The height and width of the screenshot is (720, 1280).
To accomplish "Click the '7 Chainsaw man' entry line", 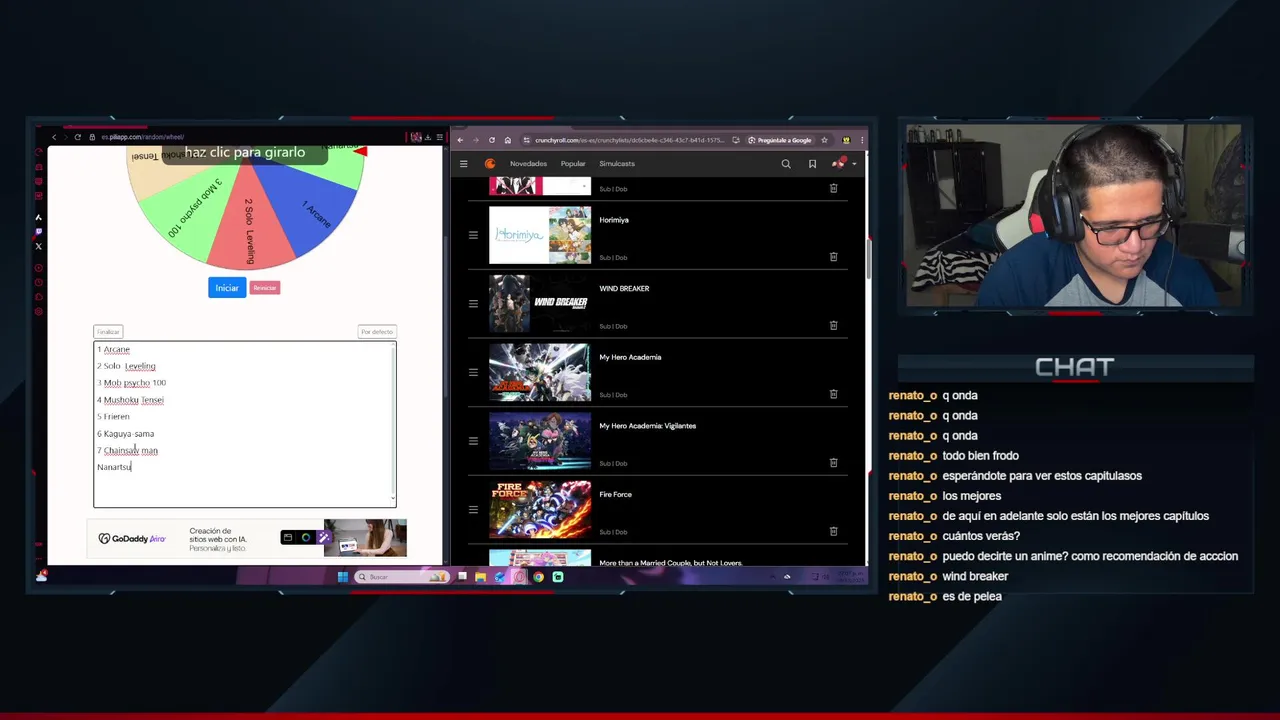I will pos(128,451).
